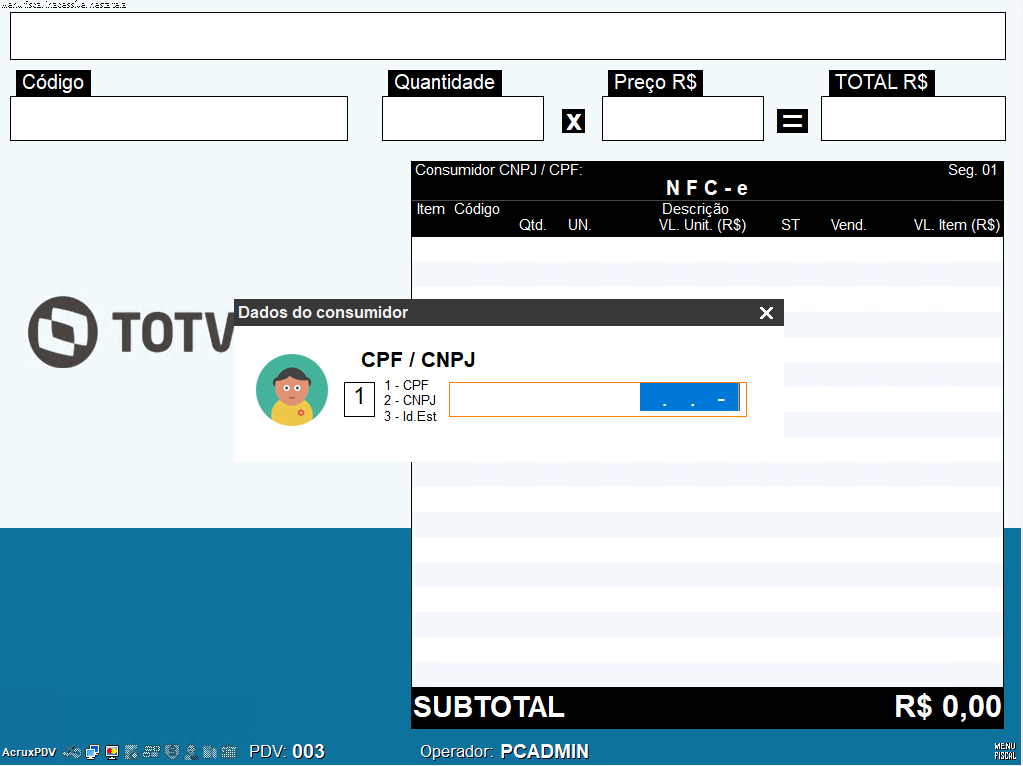This screenshot has height=766, width=1023.
Task: Click the colorful monitor status icon
Action: click(x=112, y=752)
